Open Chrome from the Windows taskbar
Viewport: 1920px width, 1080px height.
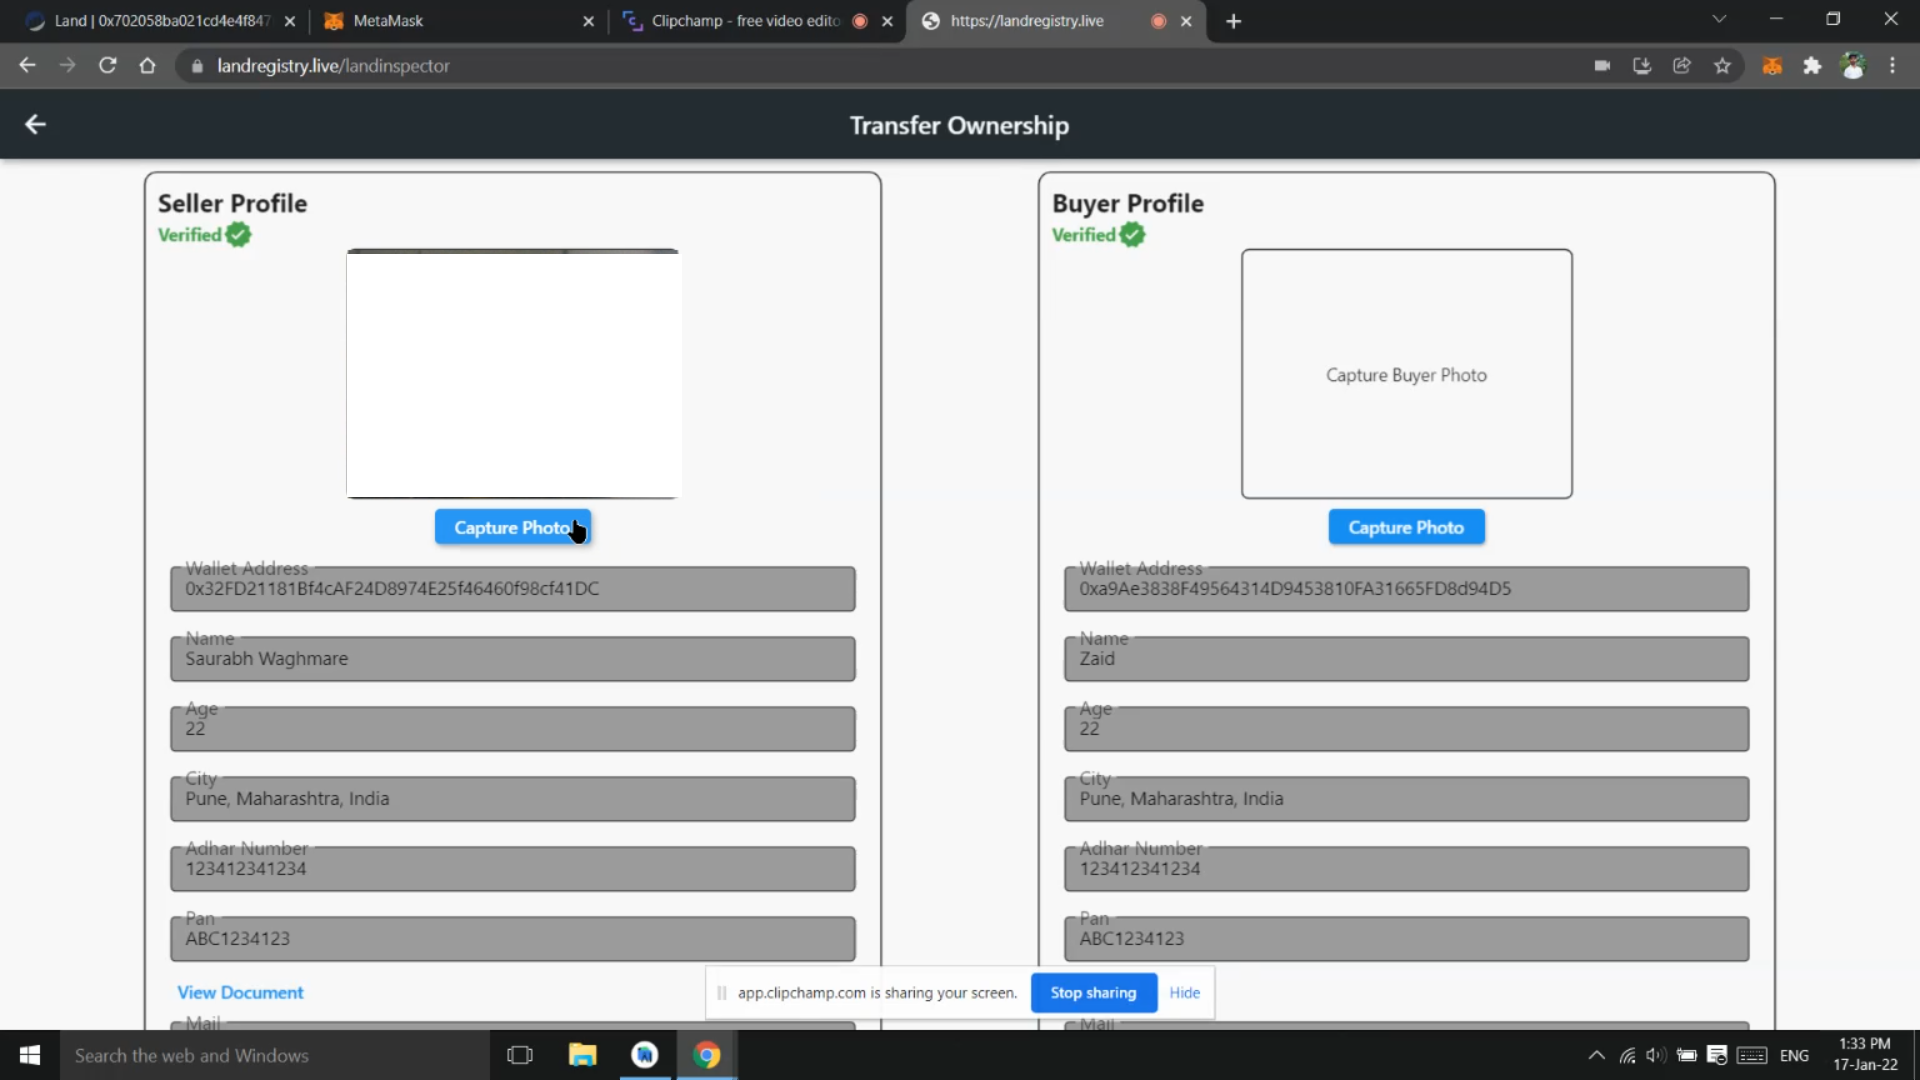707,1055
